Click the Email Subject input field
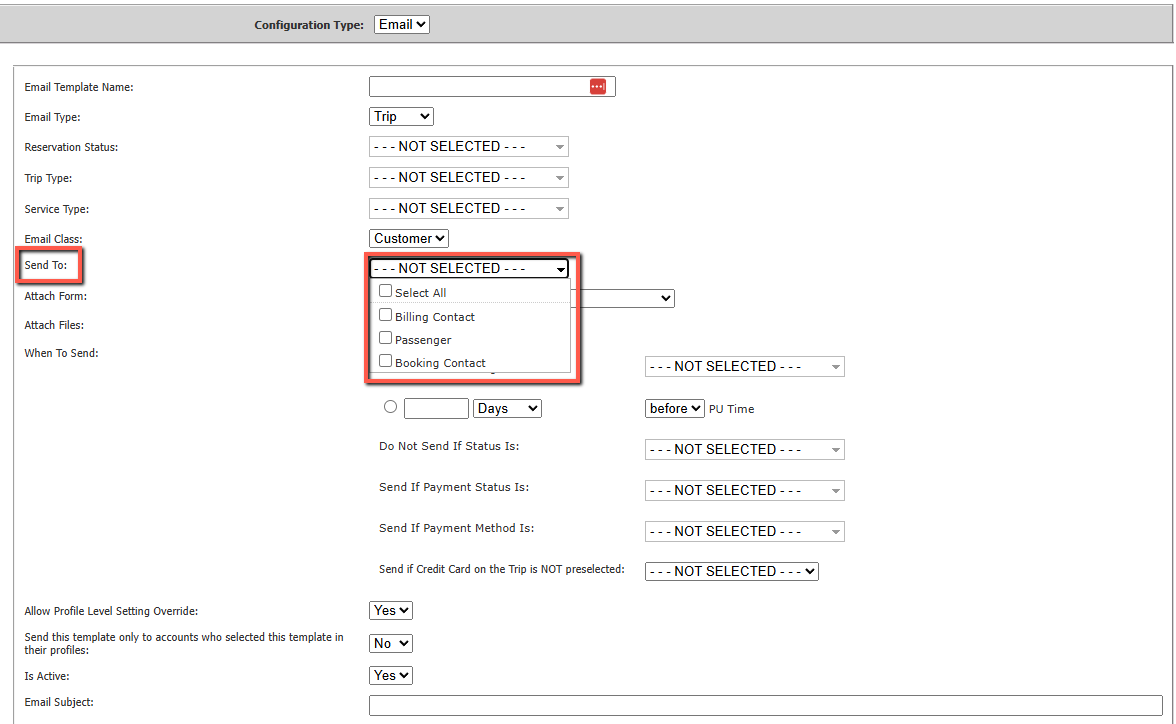The width and height of the screenshot is (1176, 724). point(766,705)
